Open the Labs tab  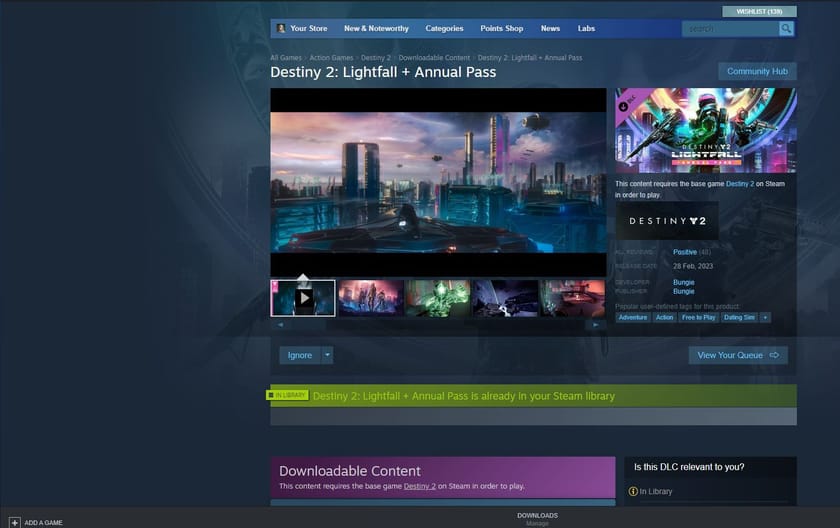(586, 29)
